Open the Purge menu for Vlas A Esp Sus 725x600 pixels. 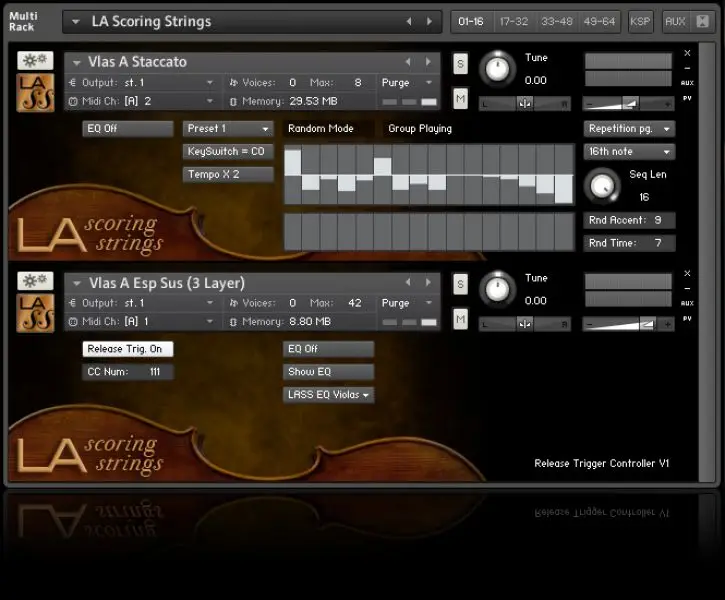[407, 303]
